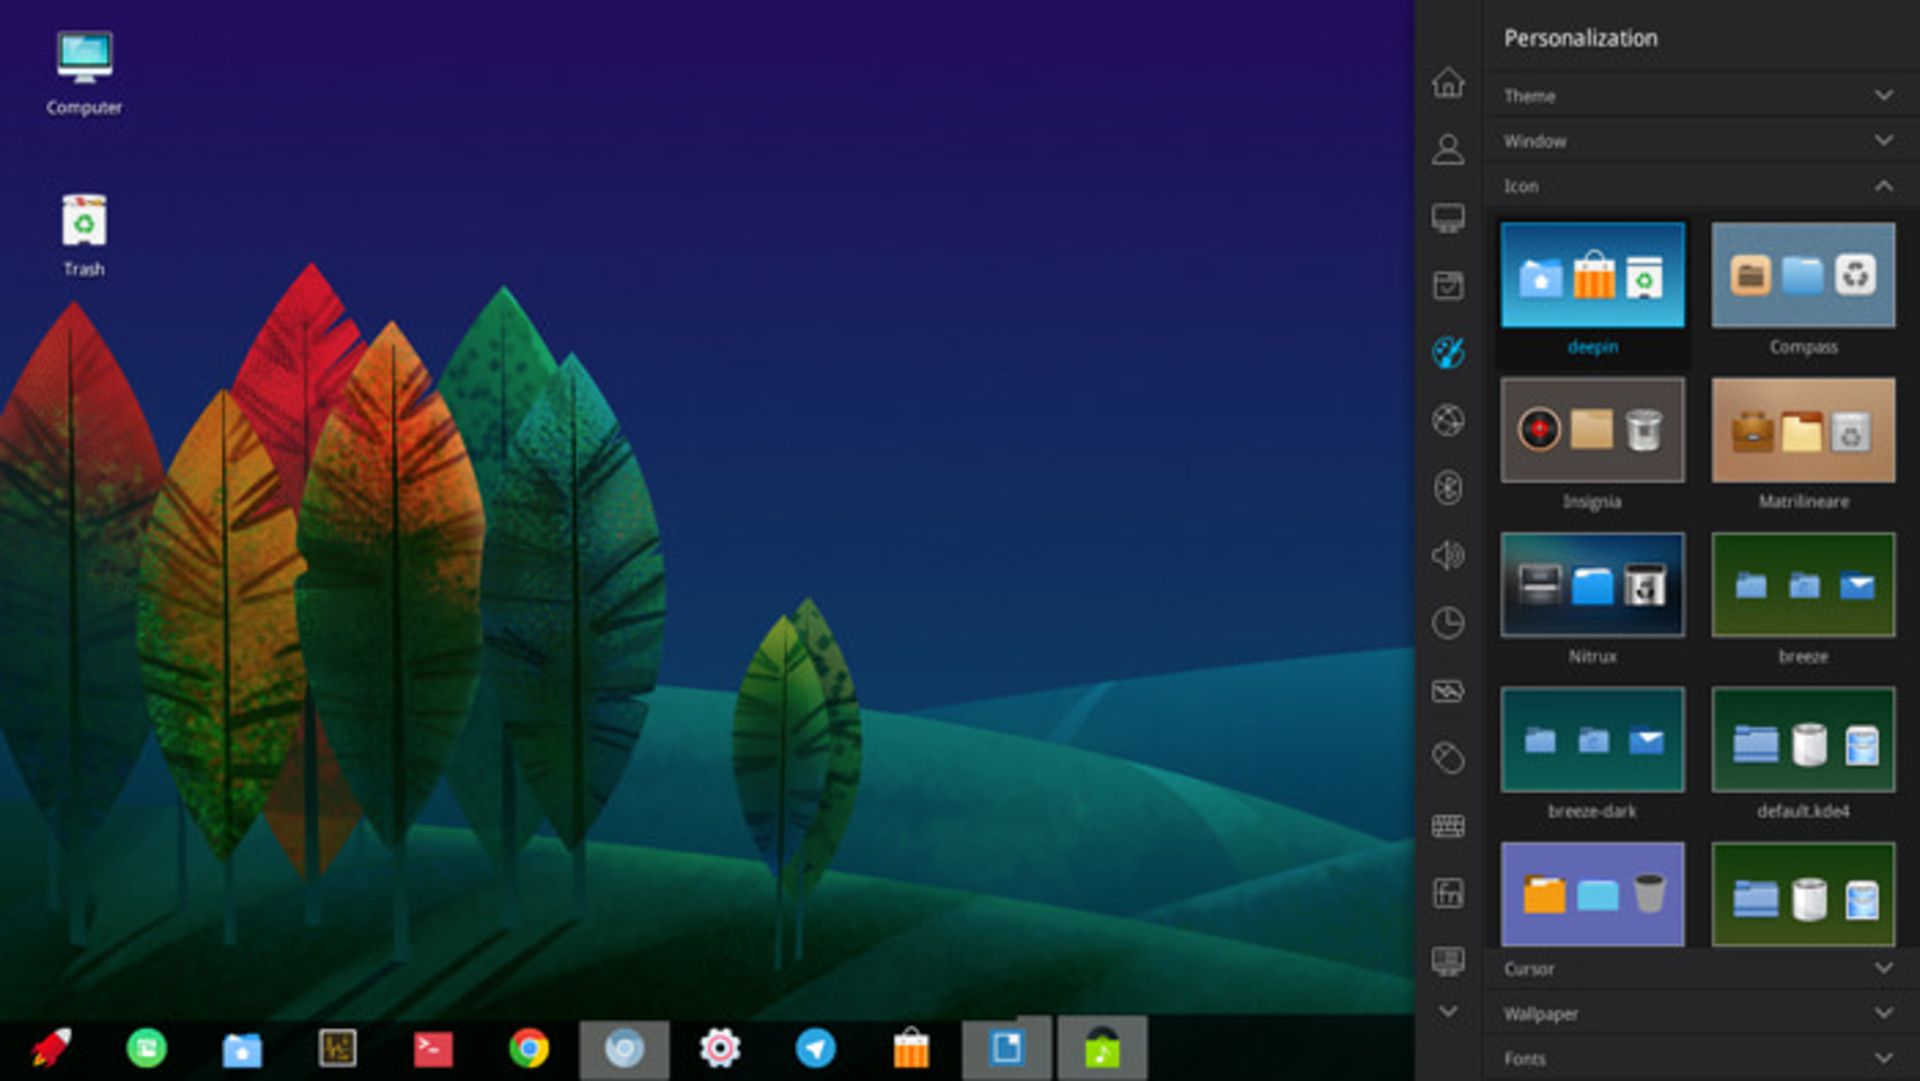The width and height of the screenshot is (1920, 1081).
Task: Expand the Wallpaper section
Action: pos(1697,1013)
